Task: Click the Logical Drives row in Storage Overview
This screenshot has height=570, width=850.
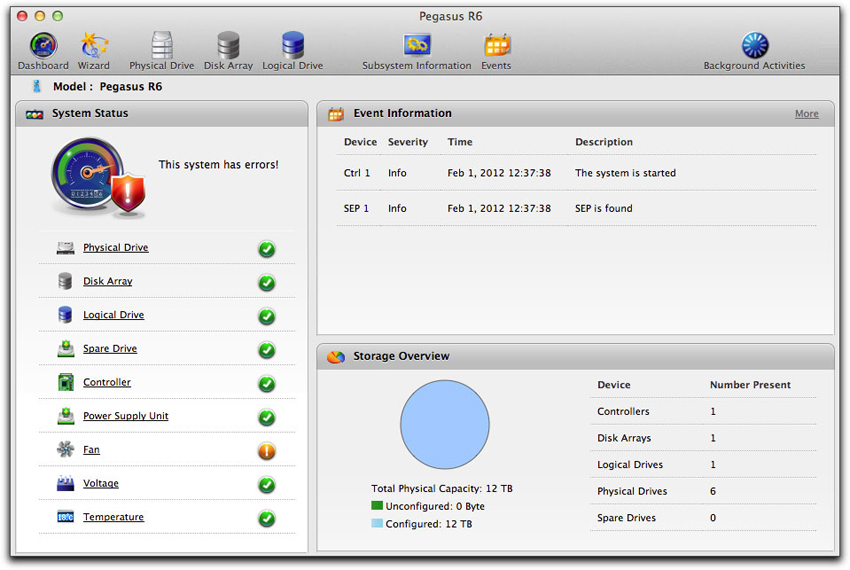Action: [703, 465]
